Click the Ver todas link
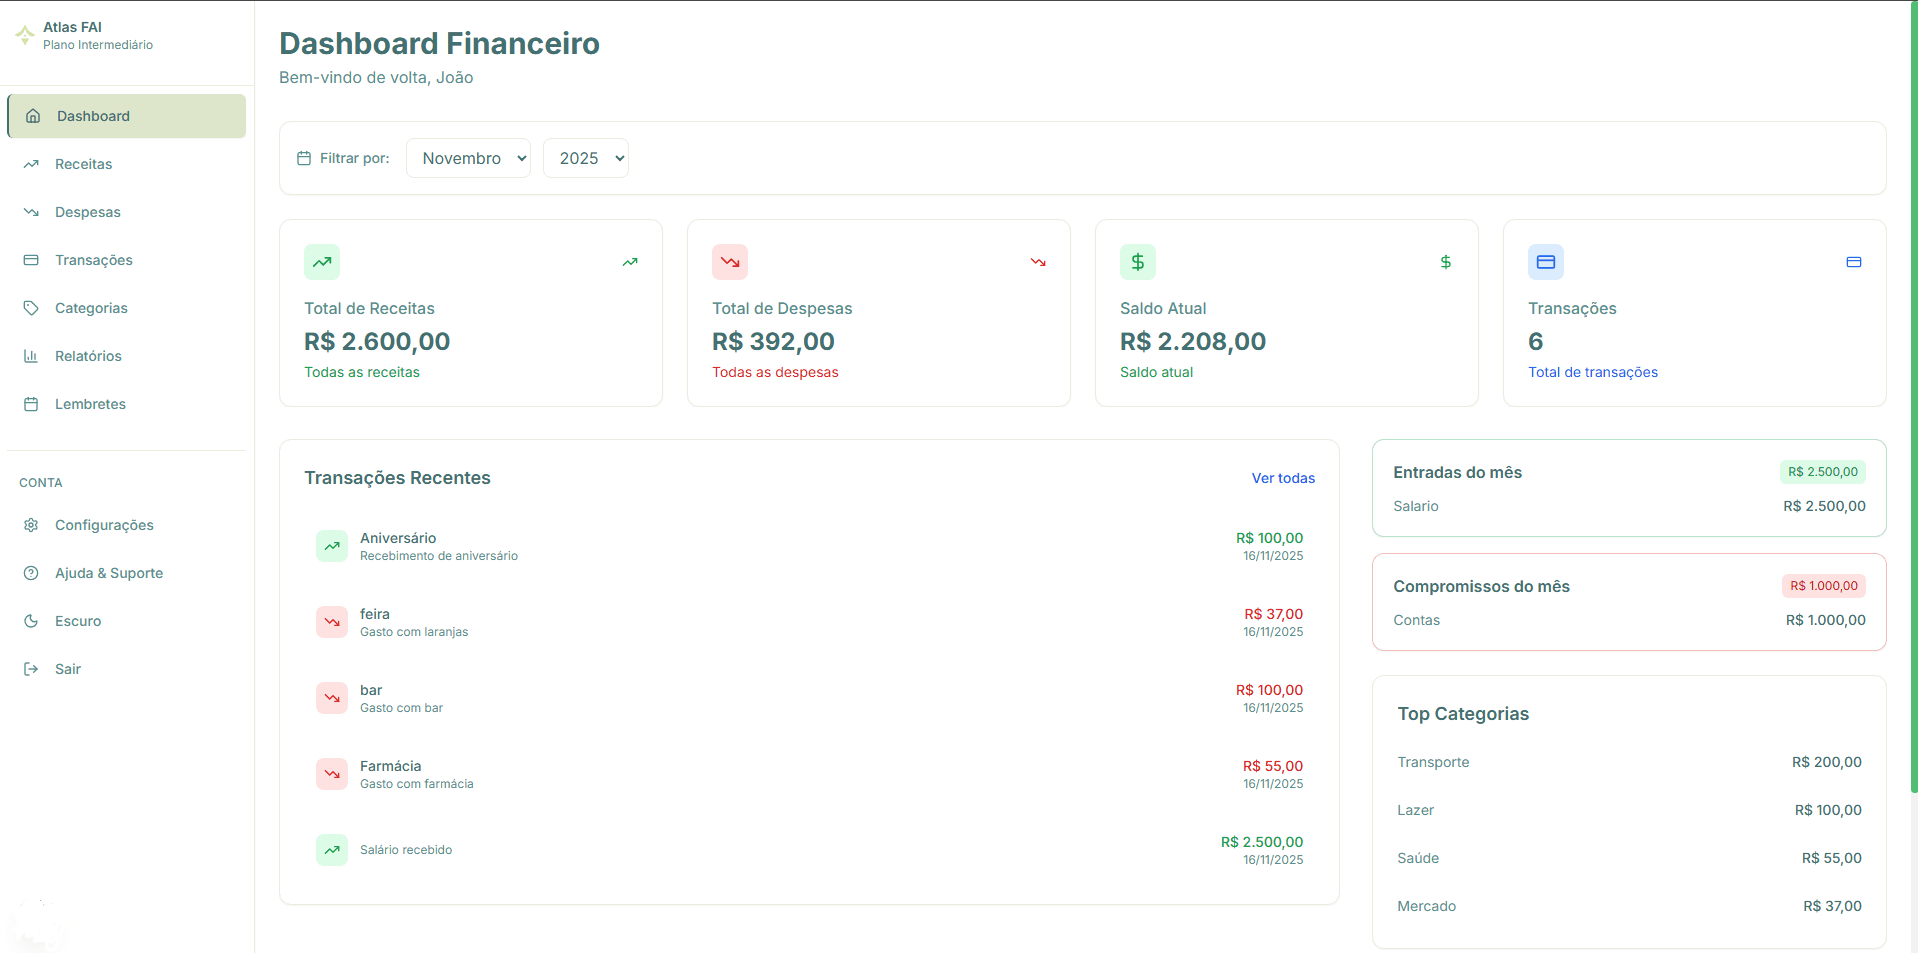 pyautogui.click(x=1283, y=478)
